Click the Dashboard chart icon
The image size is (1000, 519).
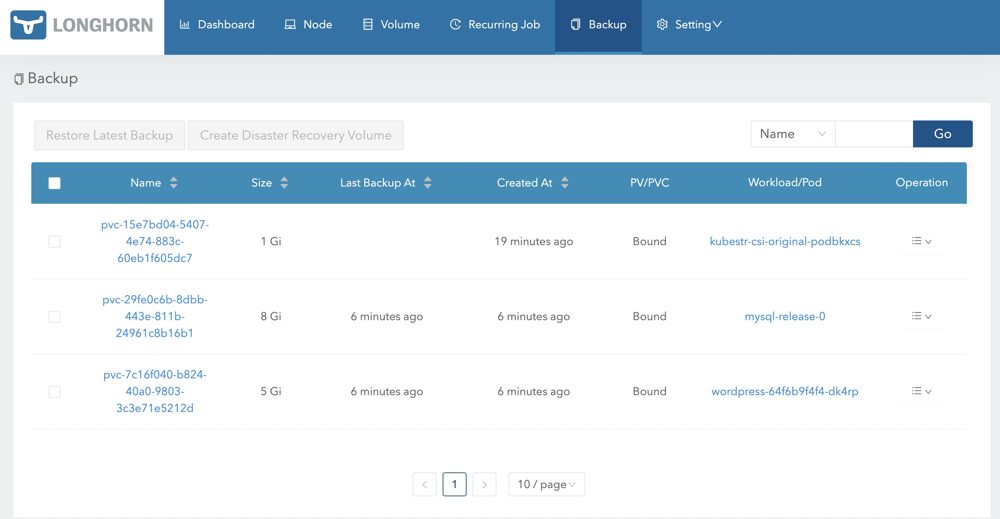(184, 25)
